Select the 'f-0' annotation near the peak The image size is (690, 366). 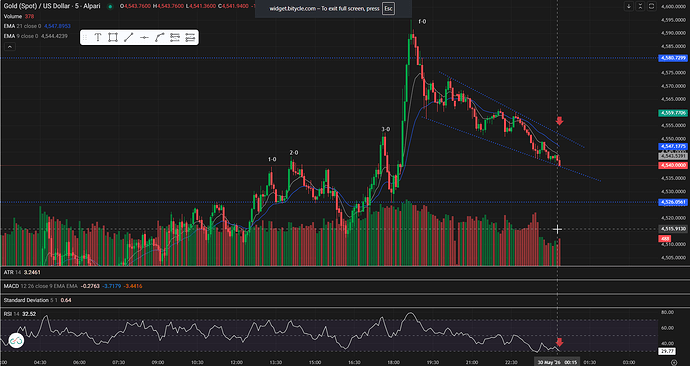422,21
